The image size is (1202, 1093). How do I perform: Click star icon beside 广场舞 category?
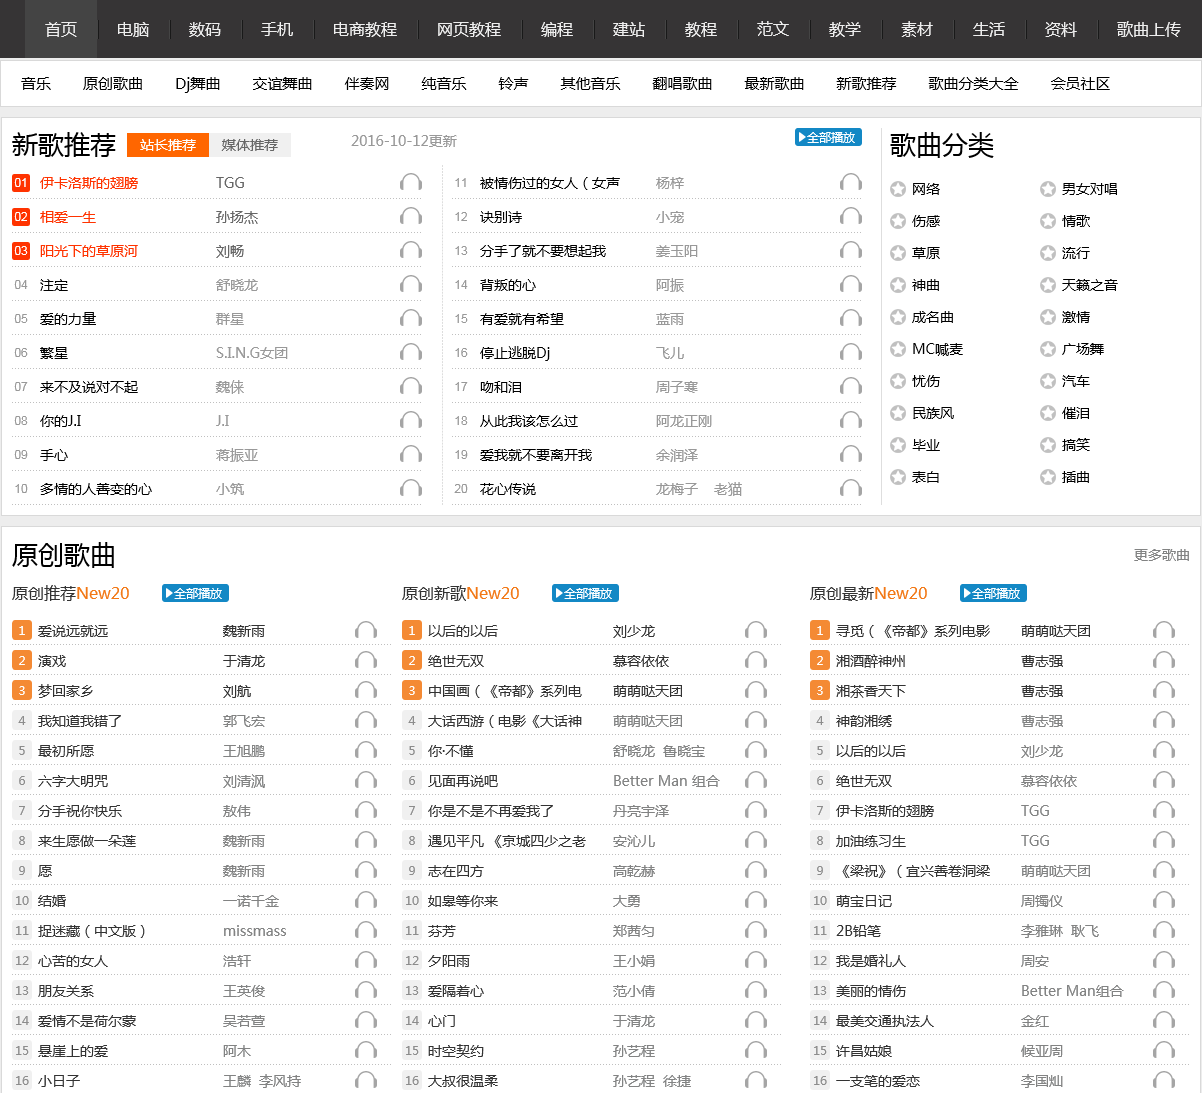click(1048, 349)
